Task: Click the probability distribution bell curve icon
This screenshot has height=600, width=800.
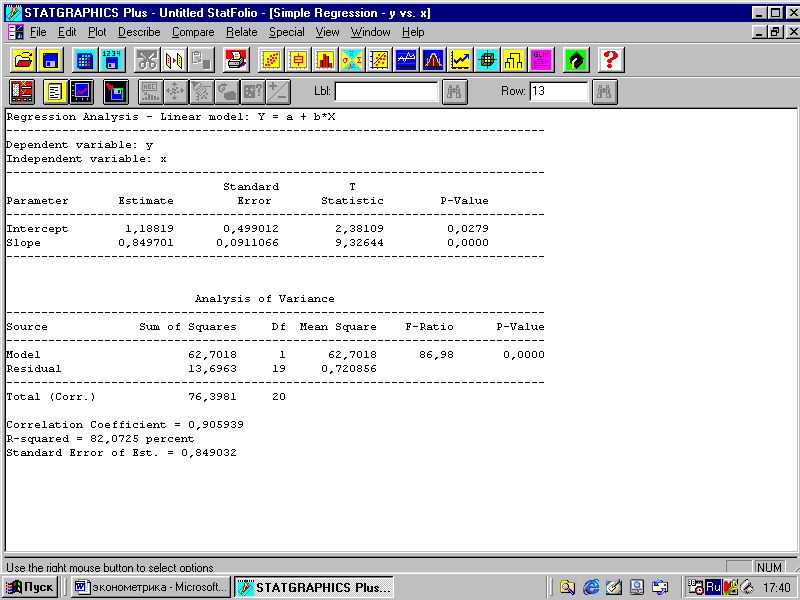Action: (x=433, y=60)
